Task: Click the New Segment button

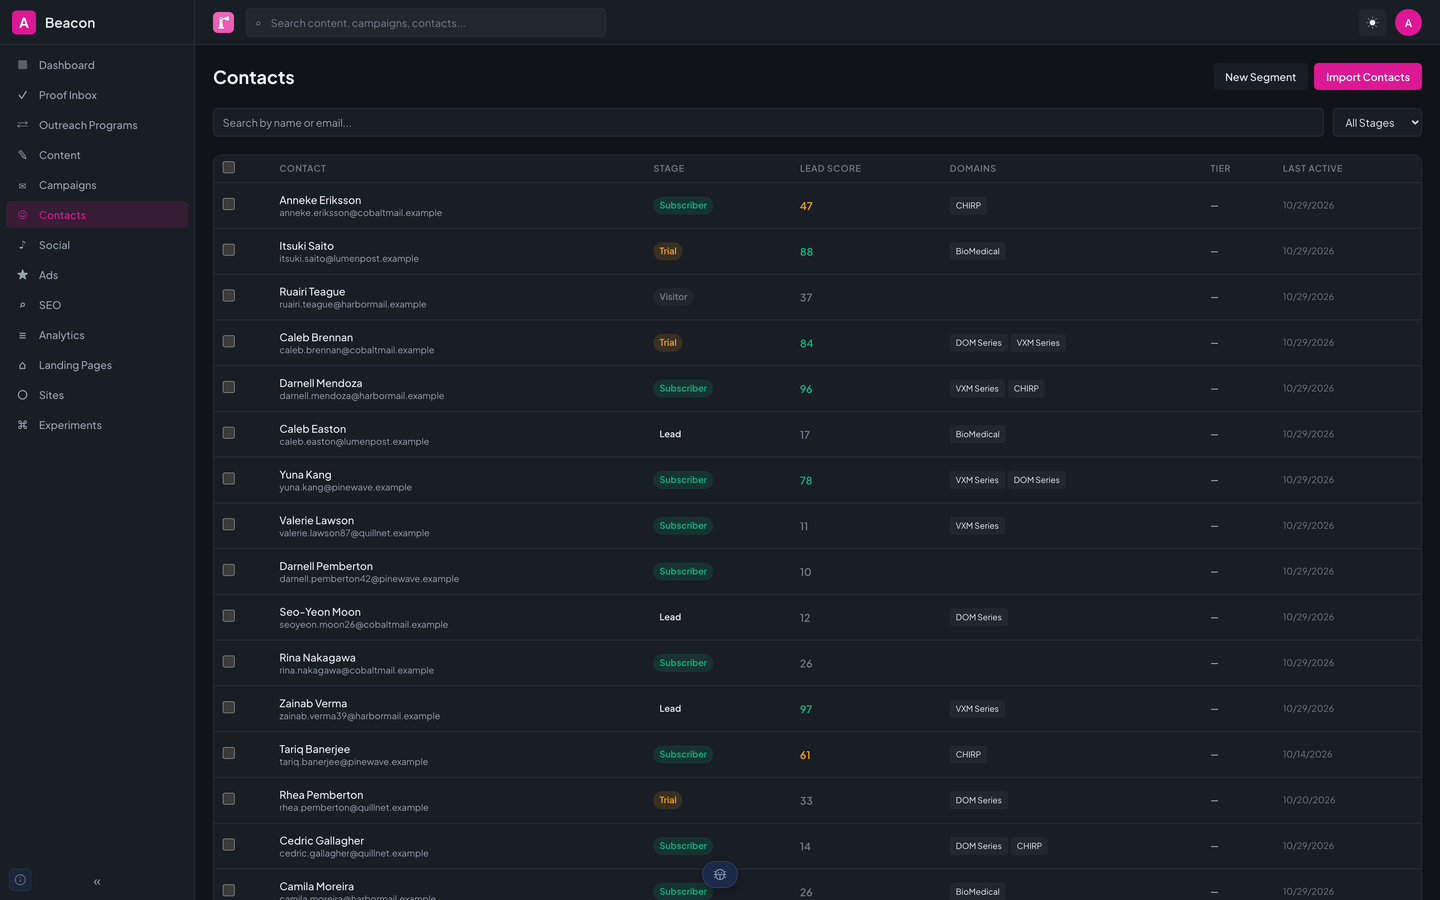Action: click(x=1260, y=77)
